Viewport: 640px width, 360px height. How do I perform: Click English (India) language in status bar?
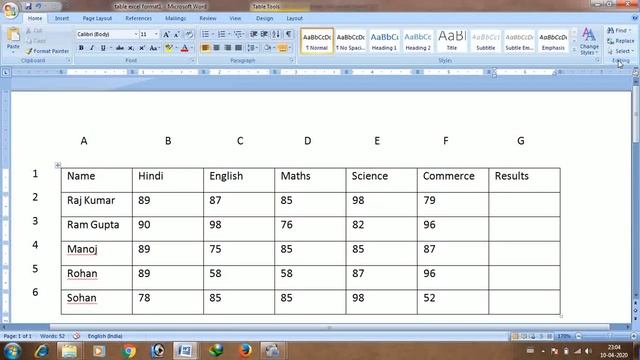point(105,336)
